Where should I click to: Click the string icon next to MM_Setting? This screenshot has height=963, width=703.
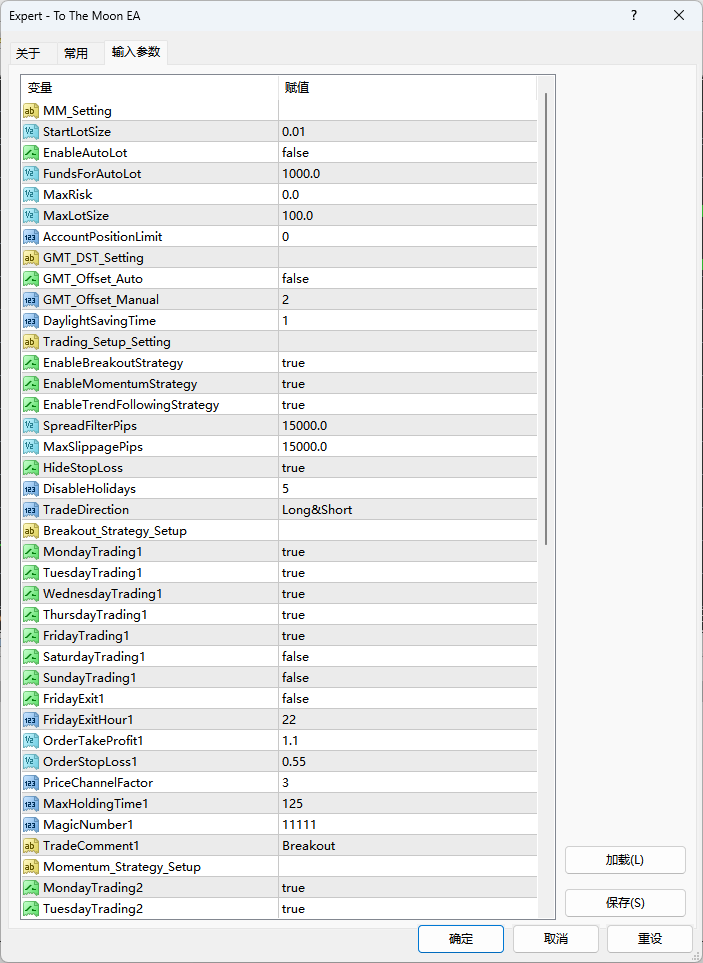[x=31, y=111]
